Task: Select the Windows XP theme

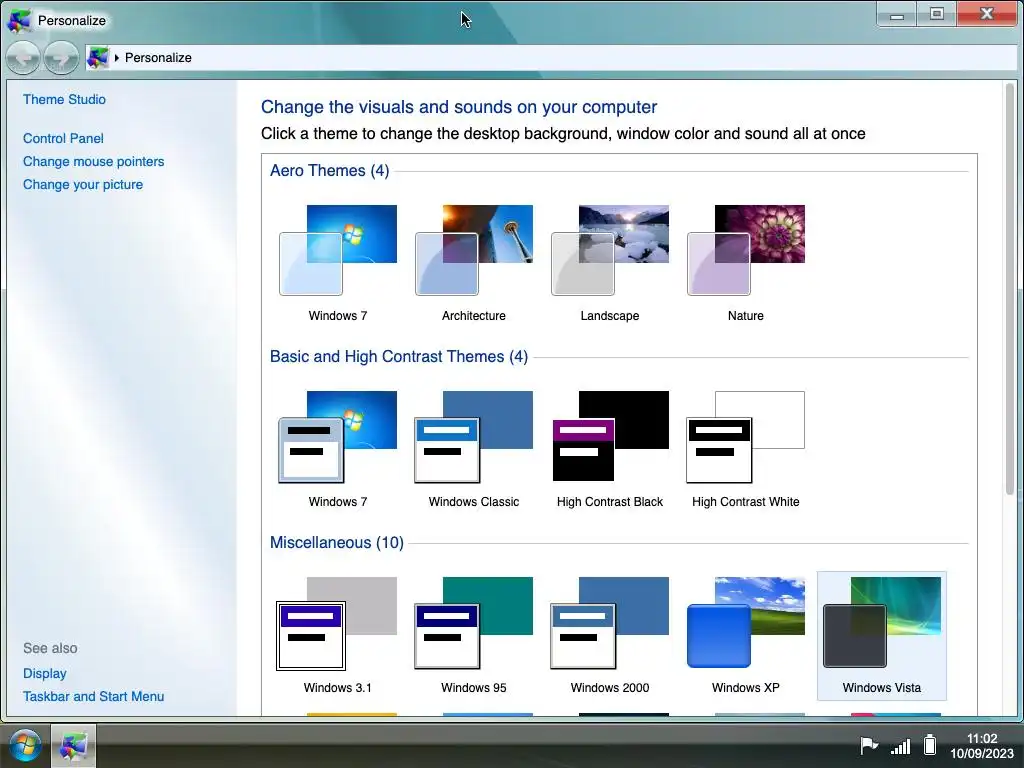Action: click(x=746, y=635)
